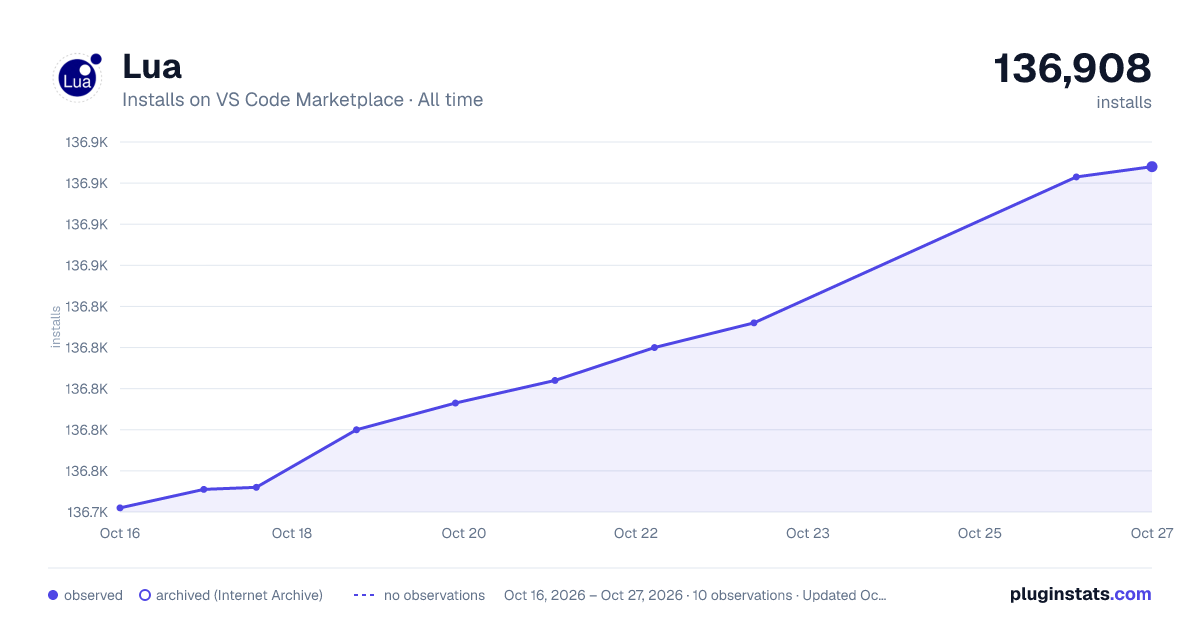Select the first data point at Oct 16
This screenshot has height=630, width=1200.
120,508
